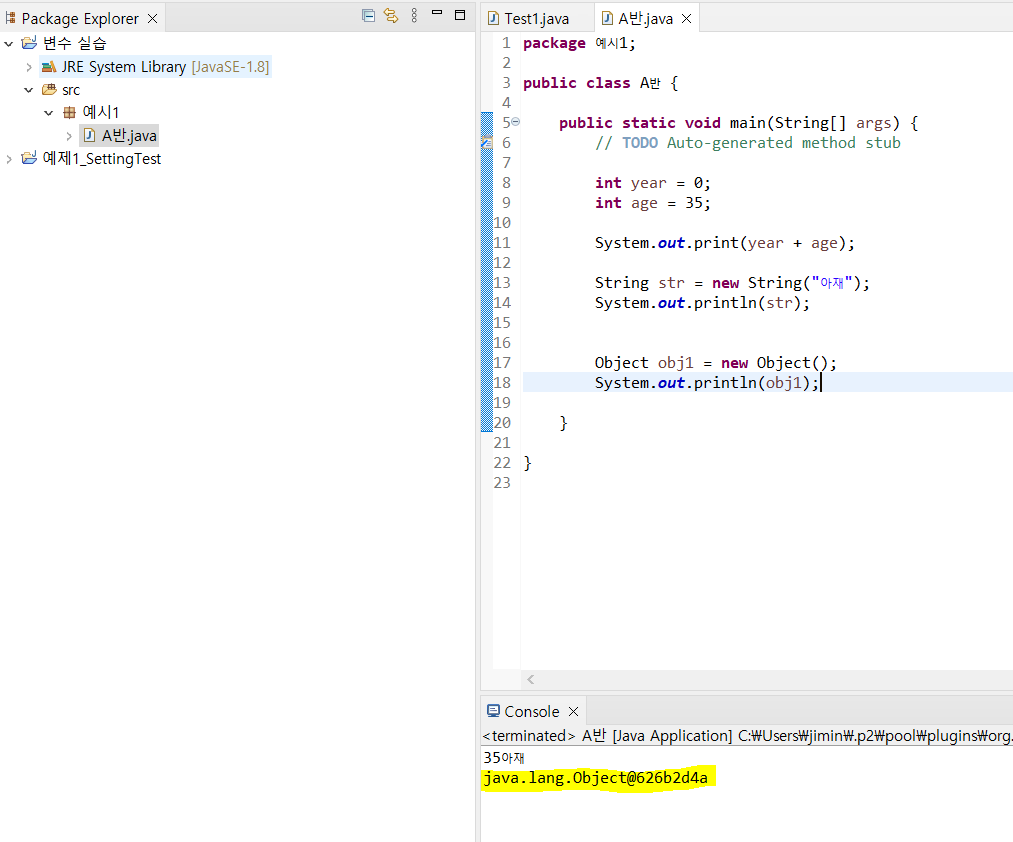Click the 'int year = 0;' statement
Screen dimensions: 1013x842
pos(653,184)
